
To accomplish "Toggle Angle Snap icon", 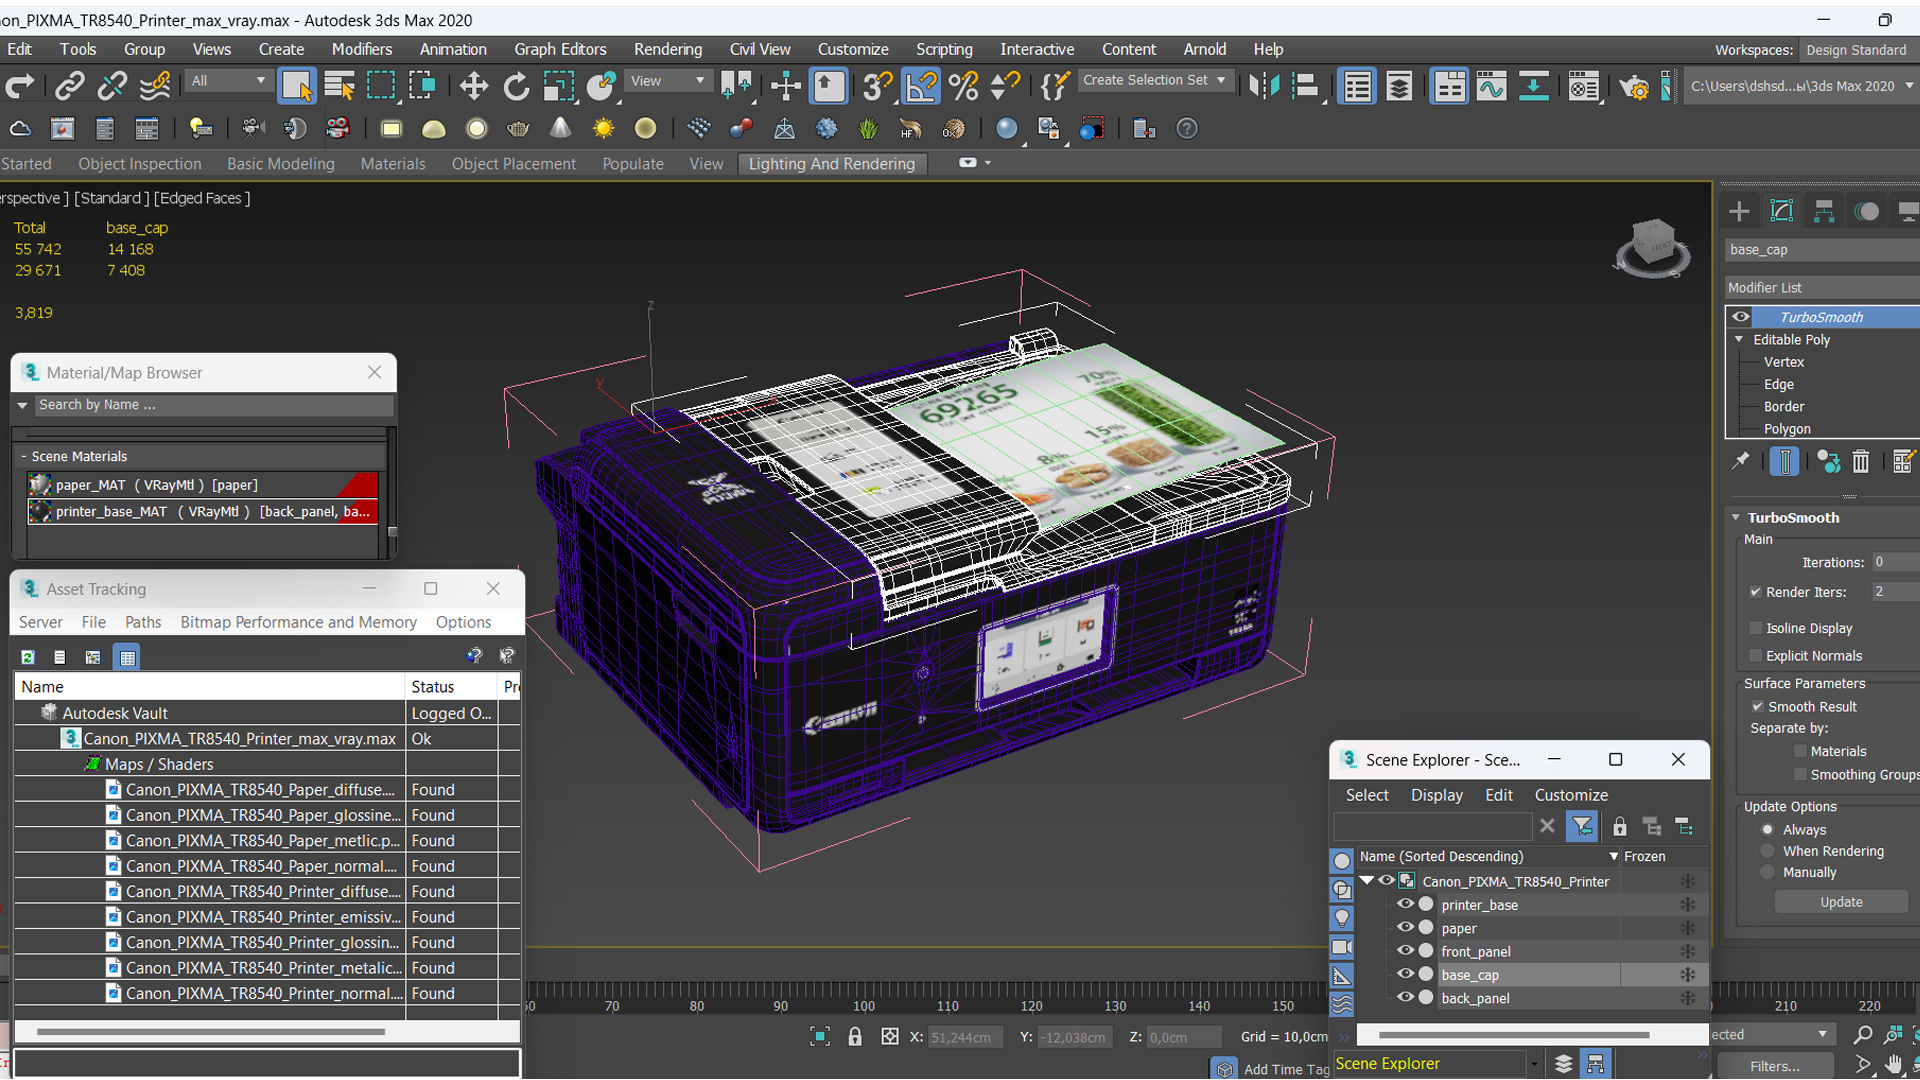I will point(921,86).
